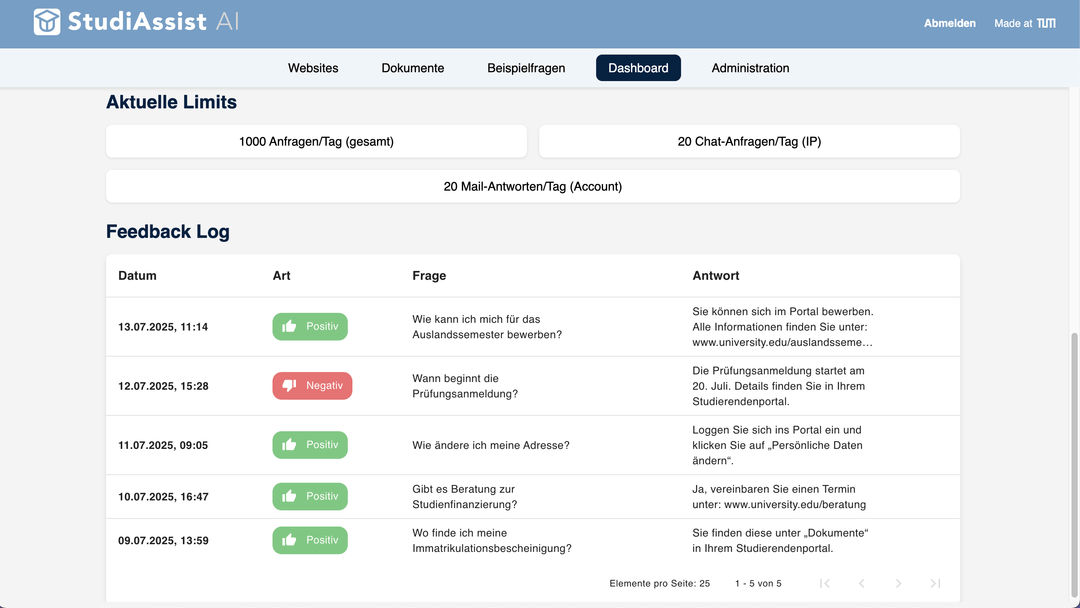
Task: Click the '20 Mail-Antworten/Tag (Account)' card
Action: click(532, 186)
